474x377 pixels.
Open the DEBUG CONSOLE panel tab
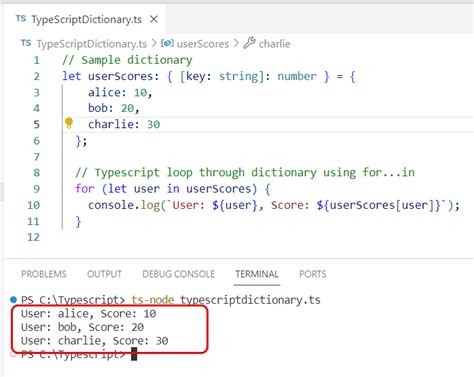click(178, 274)
